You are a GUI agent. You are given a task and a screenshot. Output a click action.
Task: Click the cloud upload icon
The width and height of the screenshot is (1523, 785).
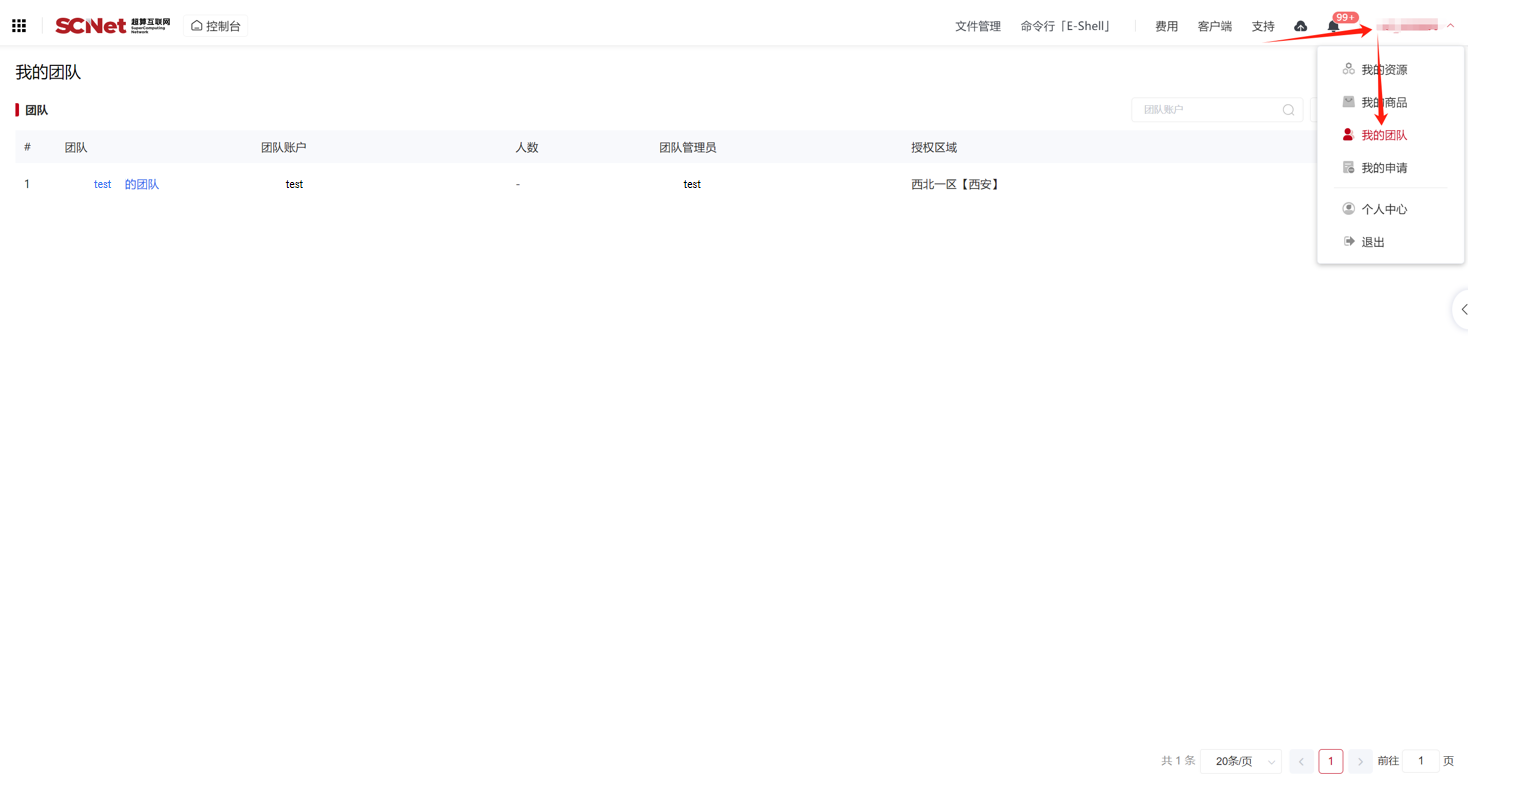1300,26
